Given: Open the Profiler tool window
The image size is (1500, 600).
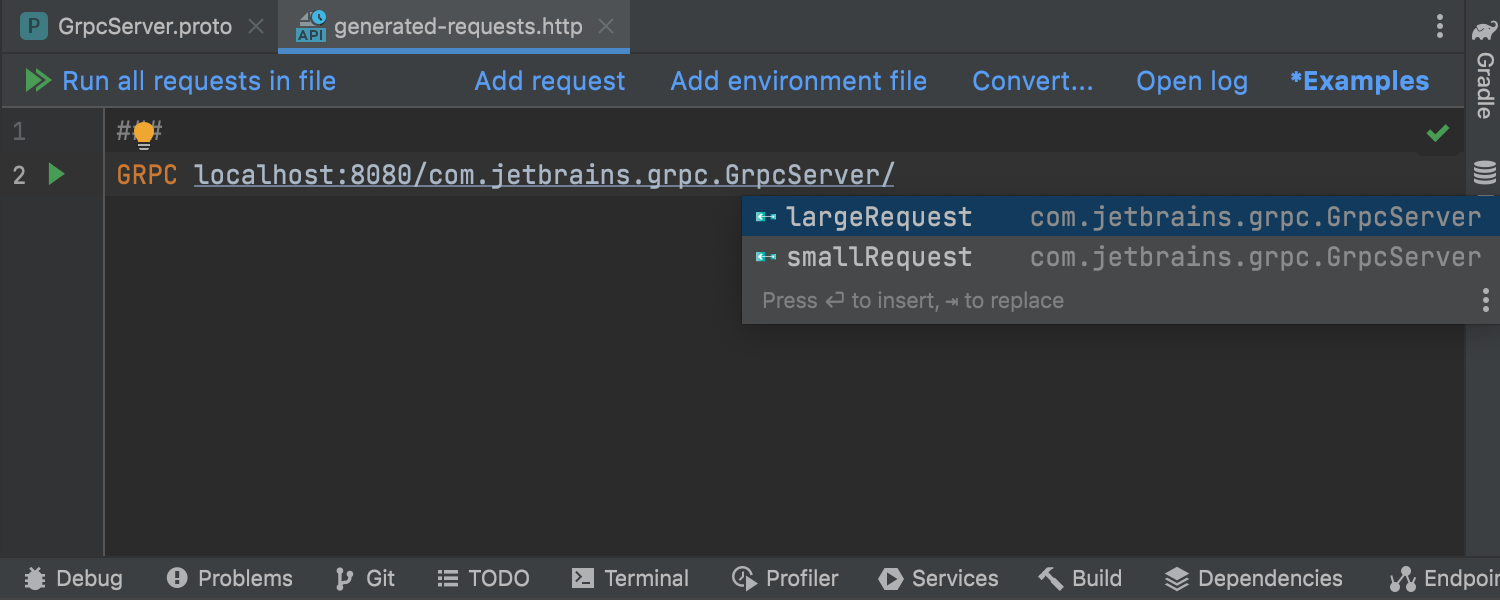Looking at the screenshot, I should (x=785, y=578).
